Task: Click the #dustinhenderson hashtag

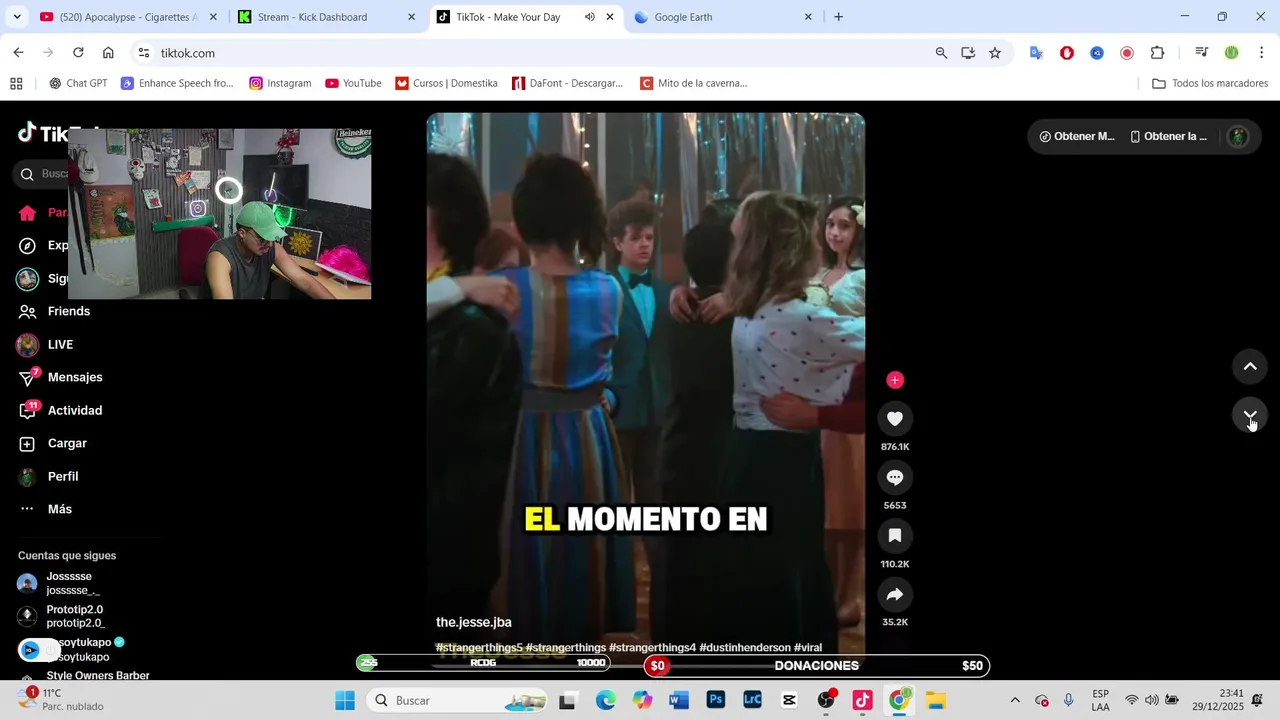Action: [745, 648]
